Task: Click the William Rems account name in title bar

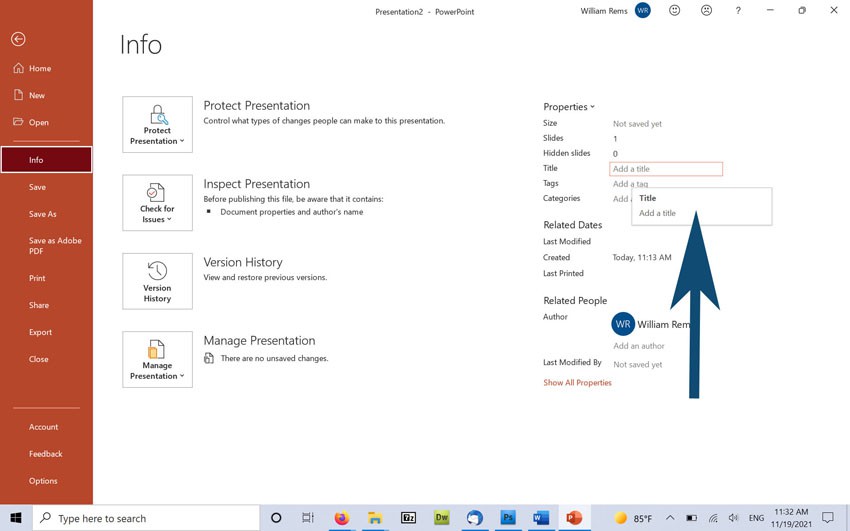Action: pos(604,11)
